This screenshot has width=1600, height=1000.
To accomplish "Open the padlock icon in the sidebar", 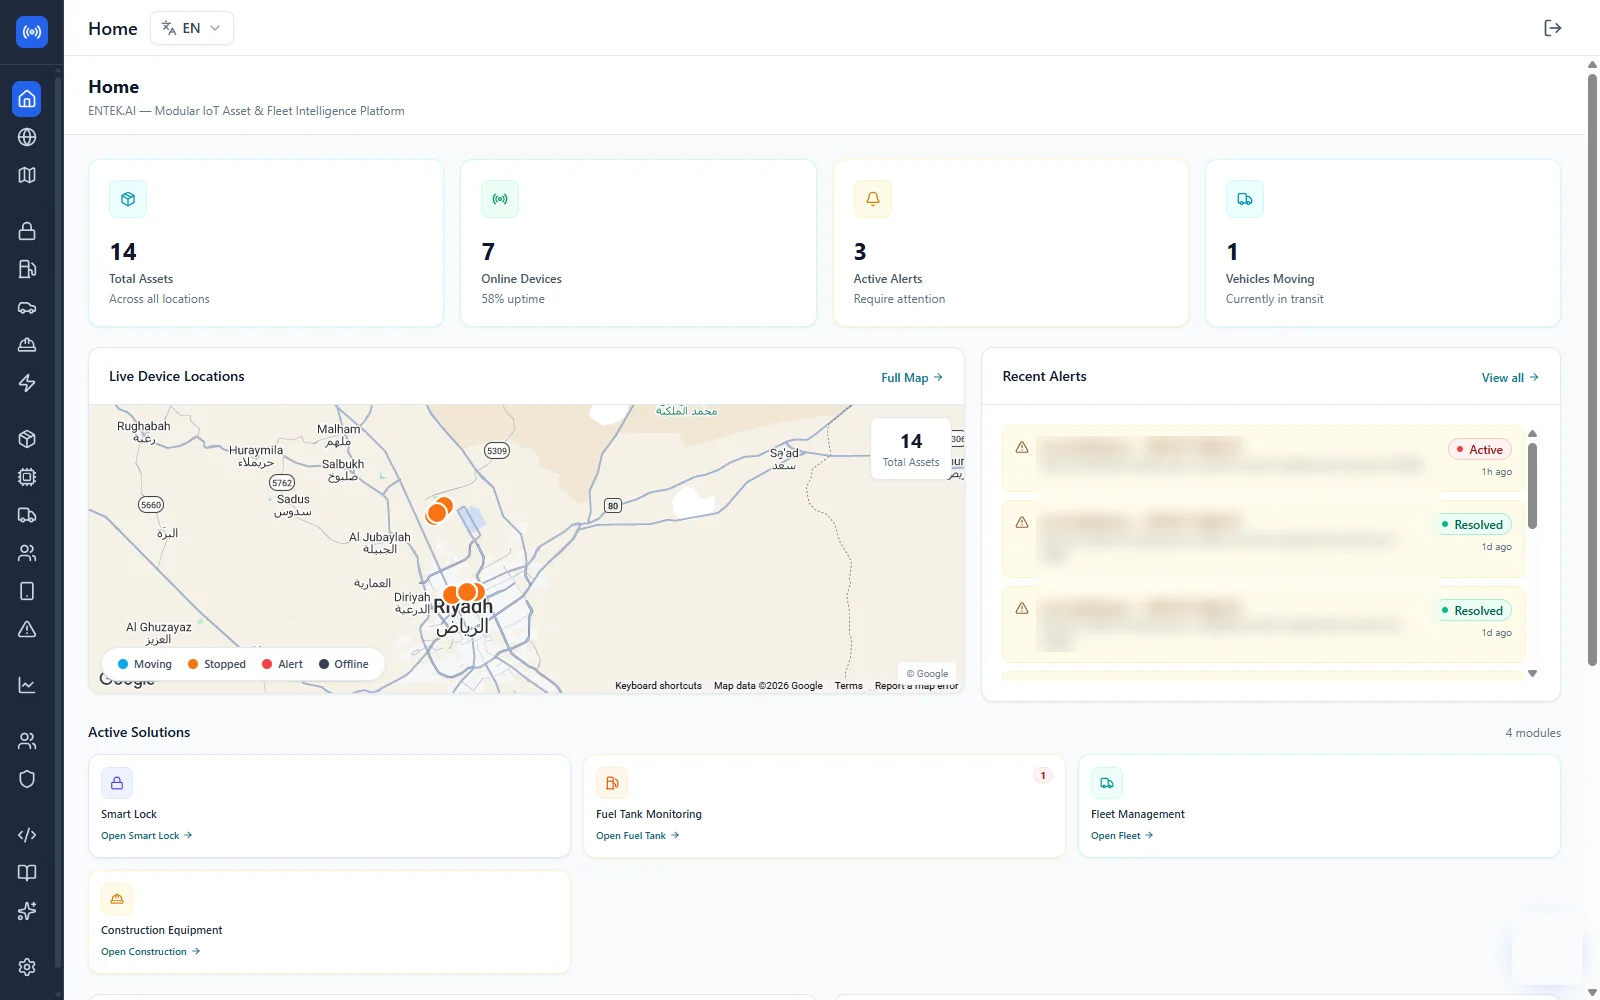I will (27, 231).
